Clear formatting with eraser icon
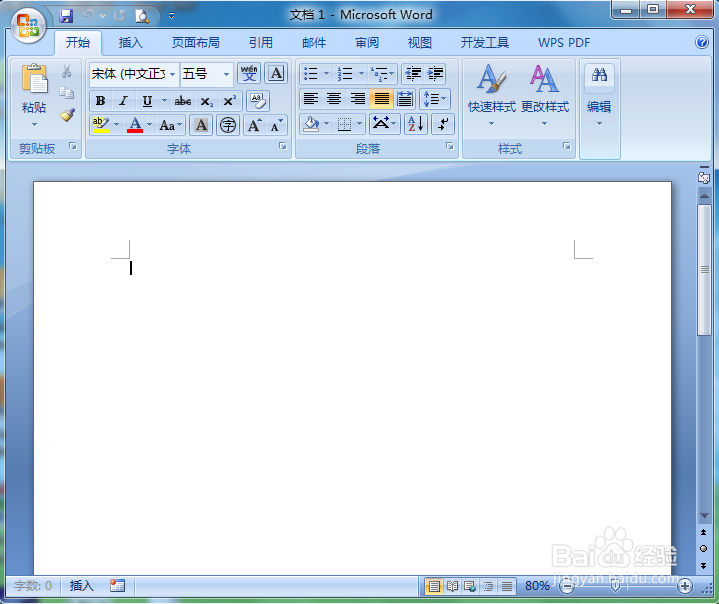The height and width of the screenshot is (604, 719). (258, 101)
